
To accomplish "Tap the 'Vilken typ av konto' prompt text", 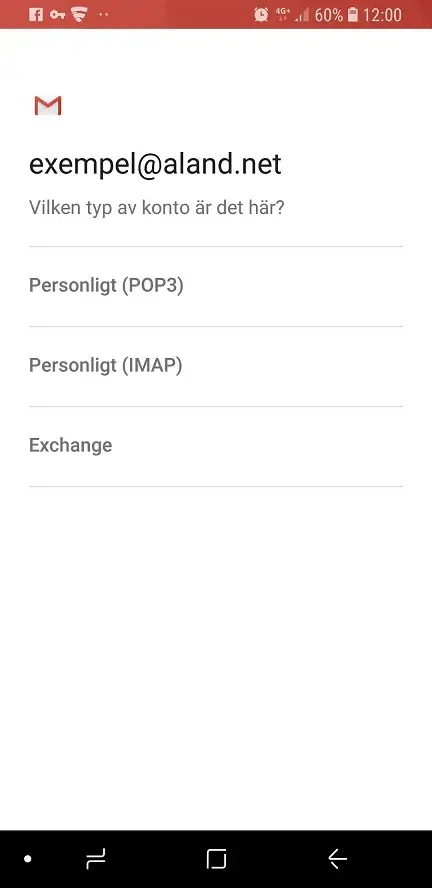I will 157,208.
